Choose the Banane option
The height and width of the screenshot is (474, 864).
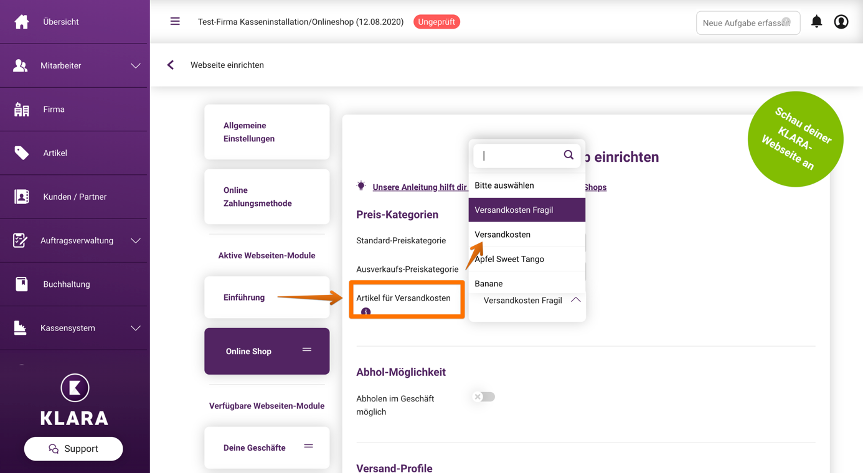(527, 283)
